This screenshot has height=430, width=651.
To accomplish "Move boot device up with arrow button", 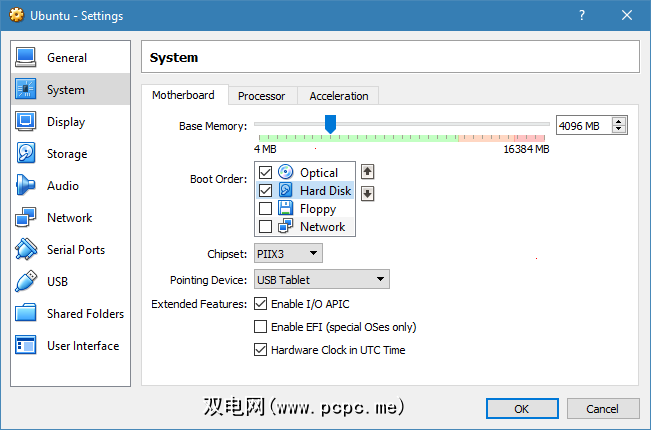I will pyautogui.click(x=367, y=171).
